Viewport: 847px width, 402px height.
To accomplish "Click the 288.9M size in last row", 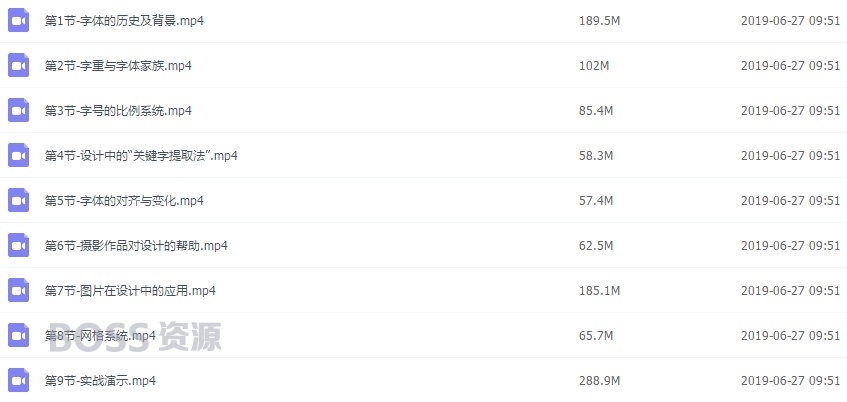I will [x=600, y=380].
